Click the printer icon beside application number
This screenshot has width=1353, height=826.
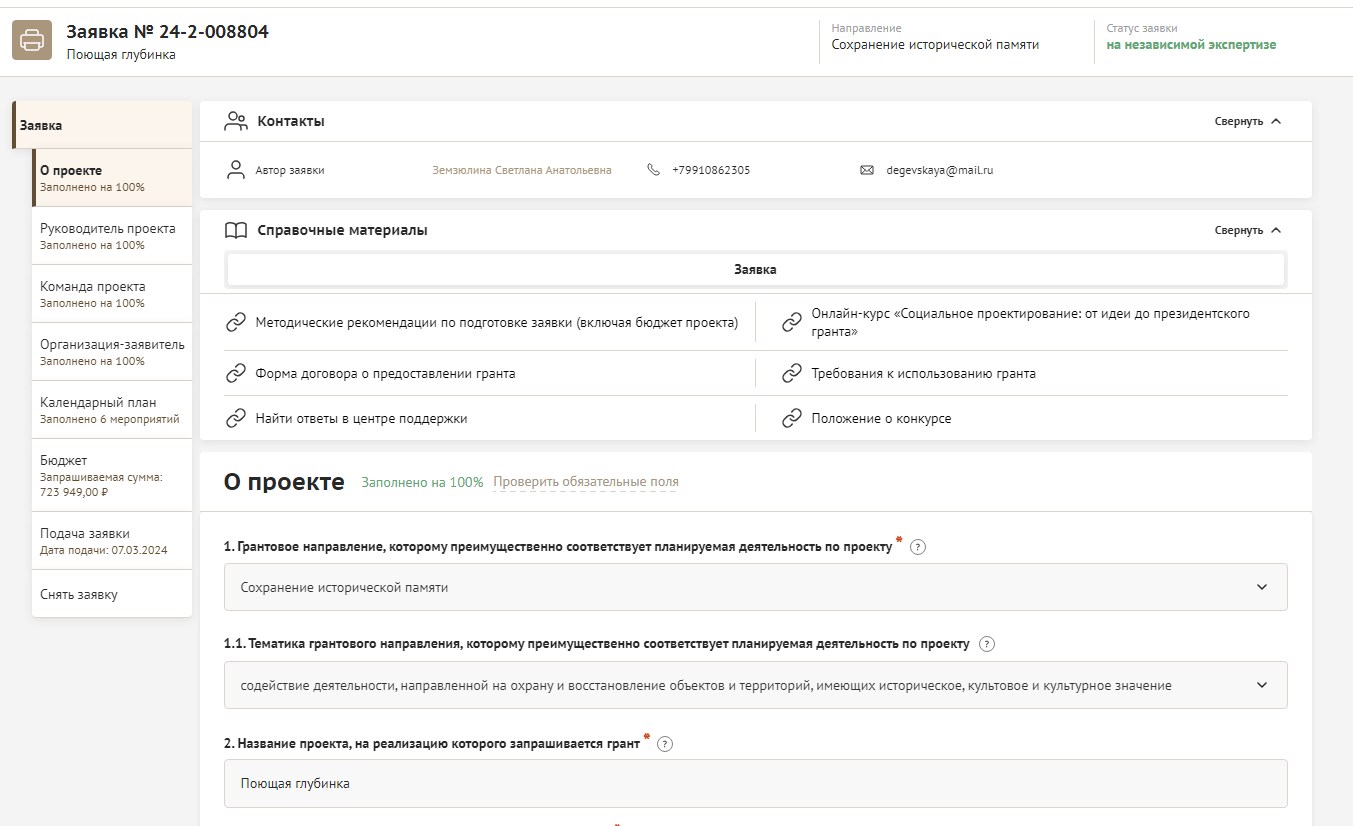(32, 41)
